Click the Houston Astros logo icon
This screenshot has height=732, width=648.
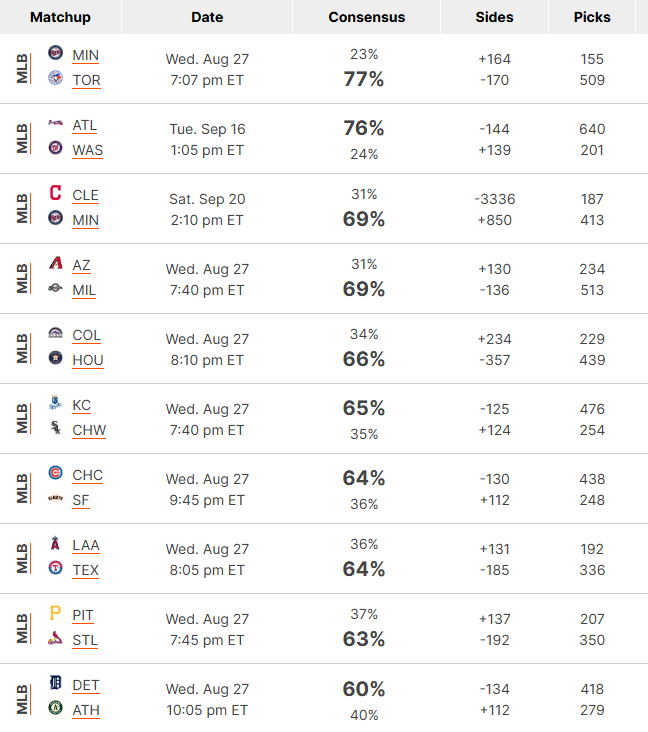click(56, 358)
